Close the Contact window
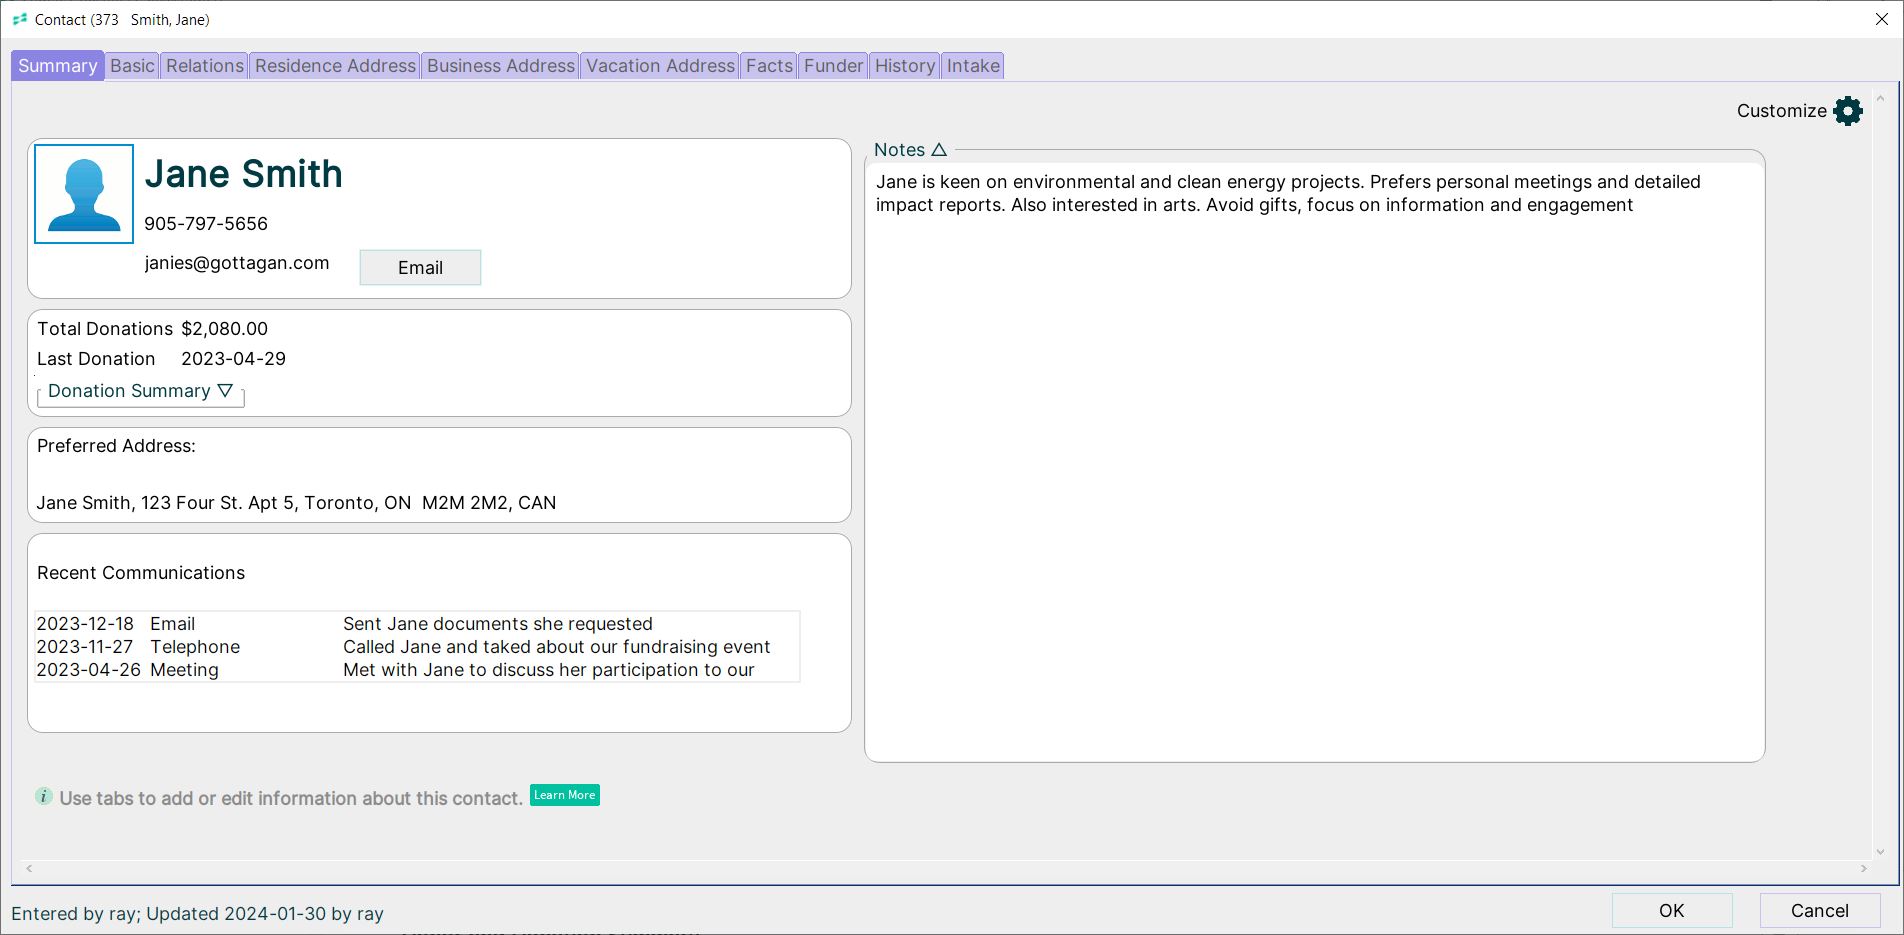The width and height of the screenshot is (1904, 935). coord(1881,19)
